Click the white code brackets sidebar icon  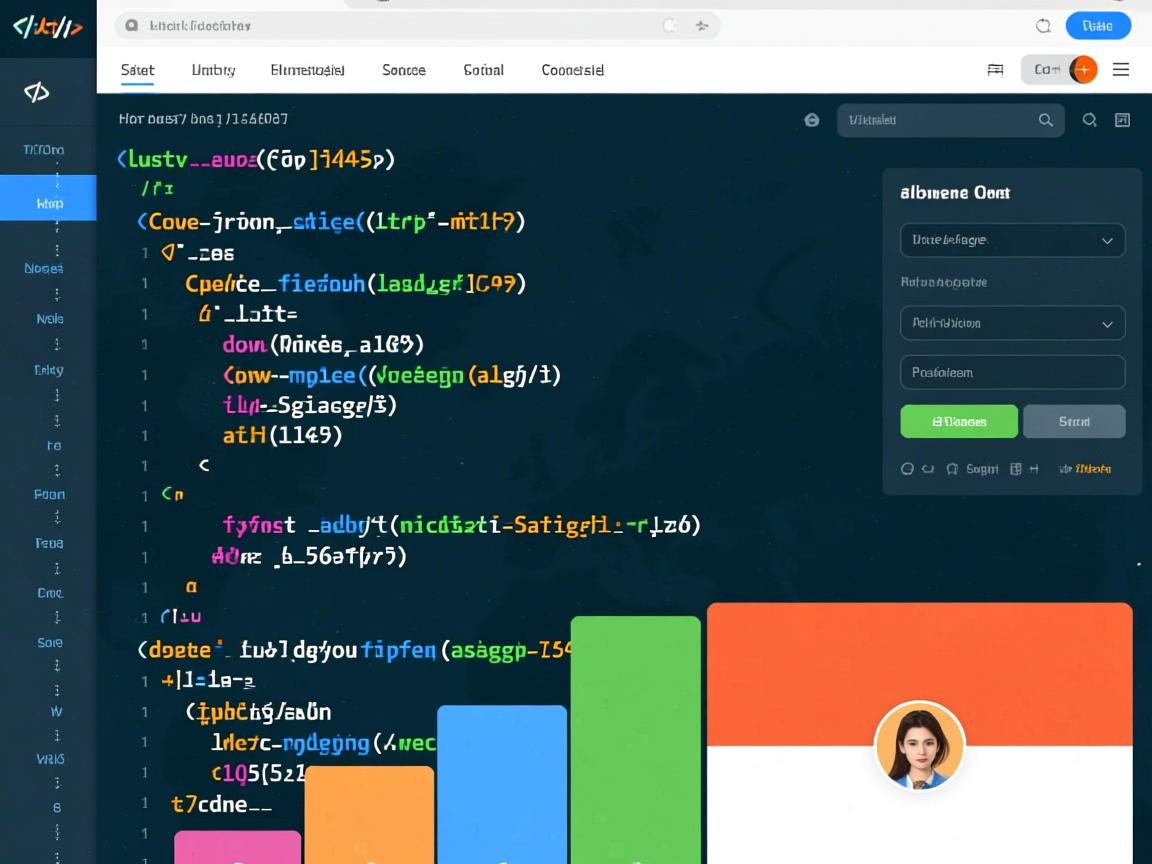[37, 93]
